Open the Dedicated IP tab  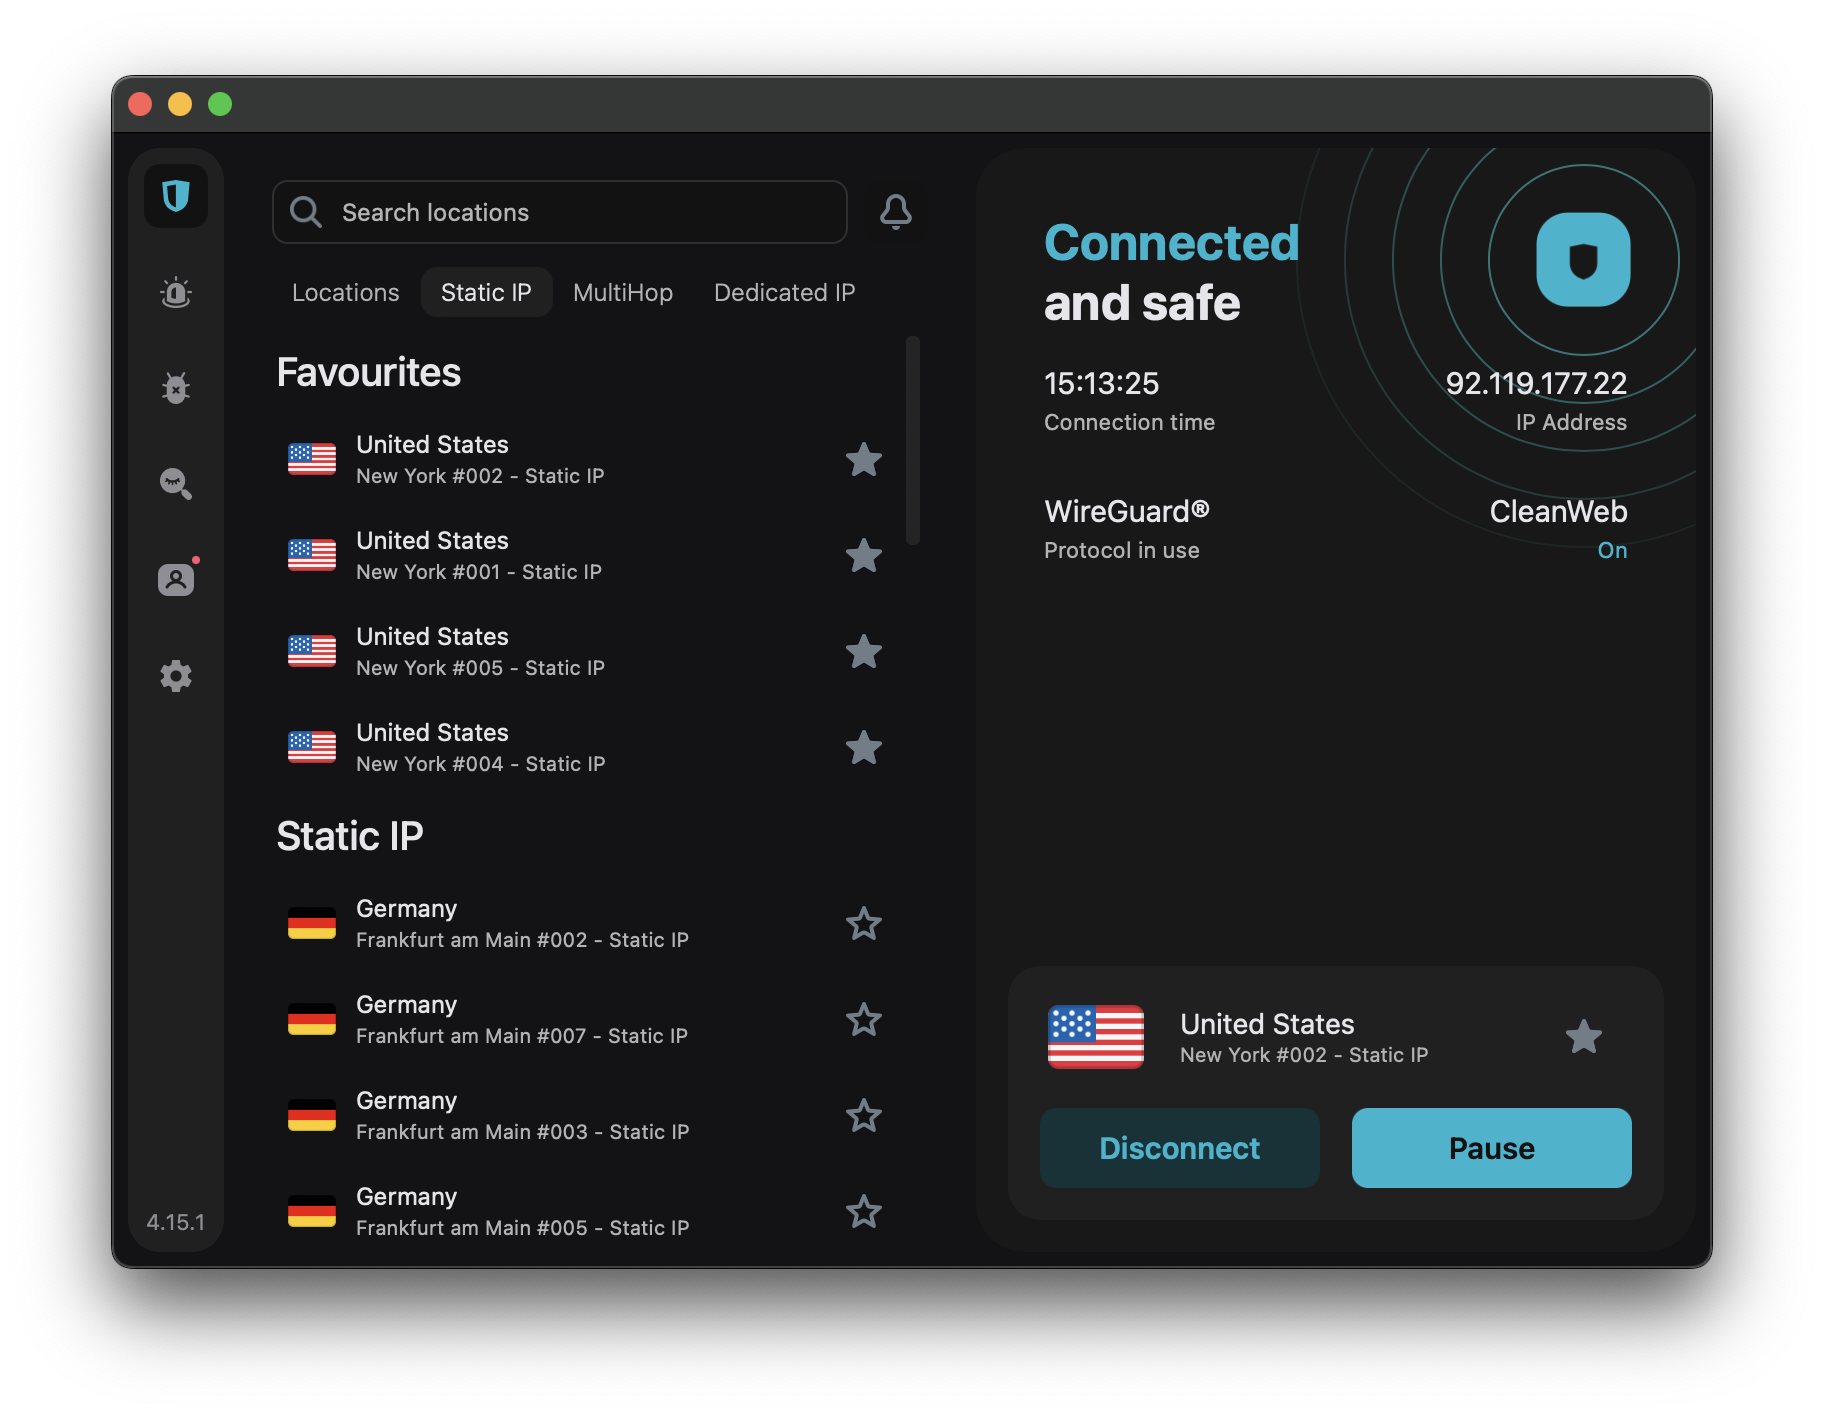[785, 292]
